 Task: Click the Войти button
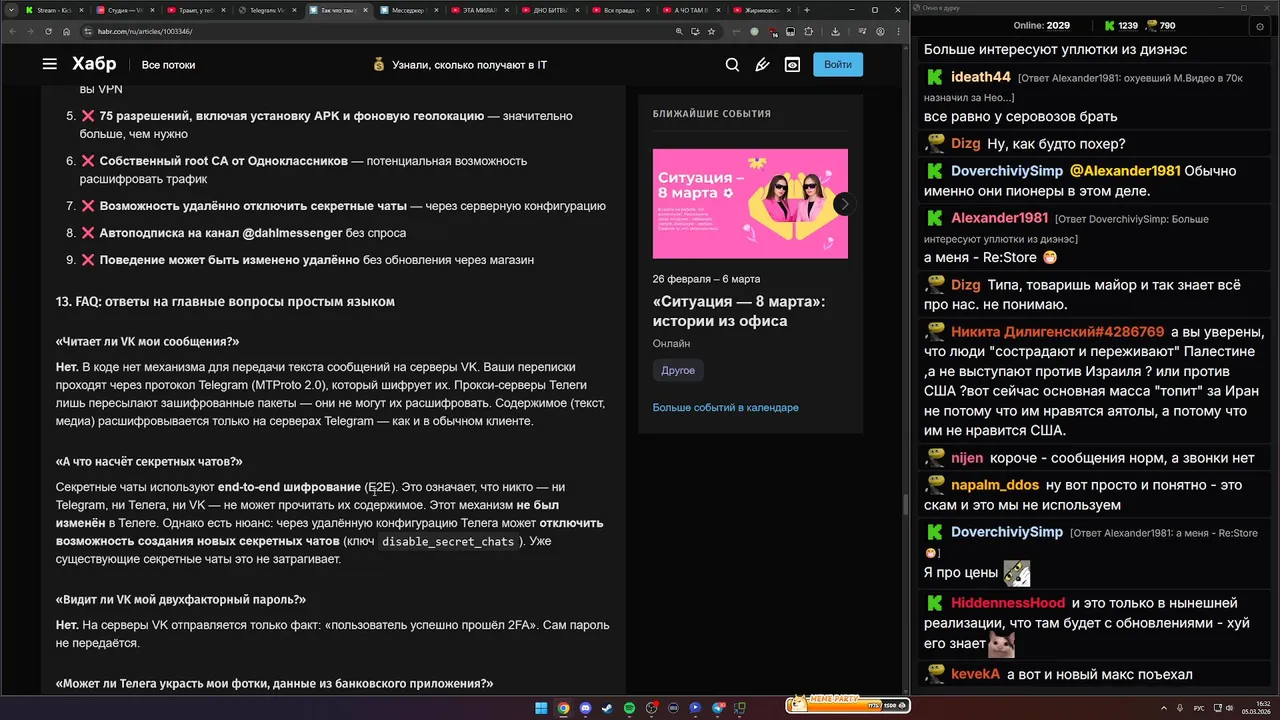[x=838, y=65]
